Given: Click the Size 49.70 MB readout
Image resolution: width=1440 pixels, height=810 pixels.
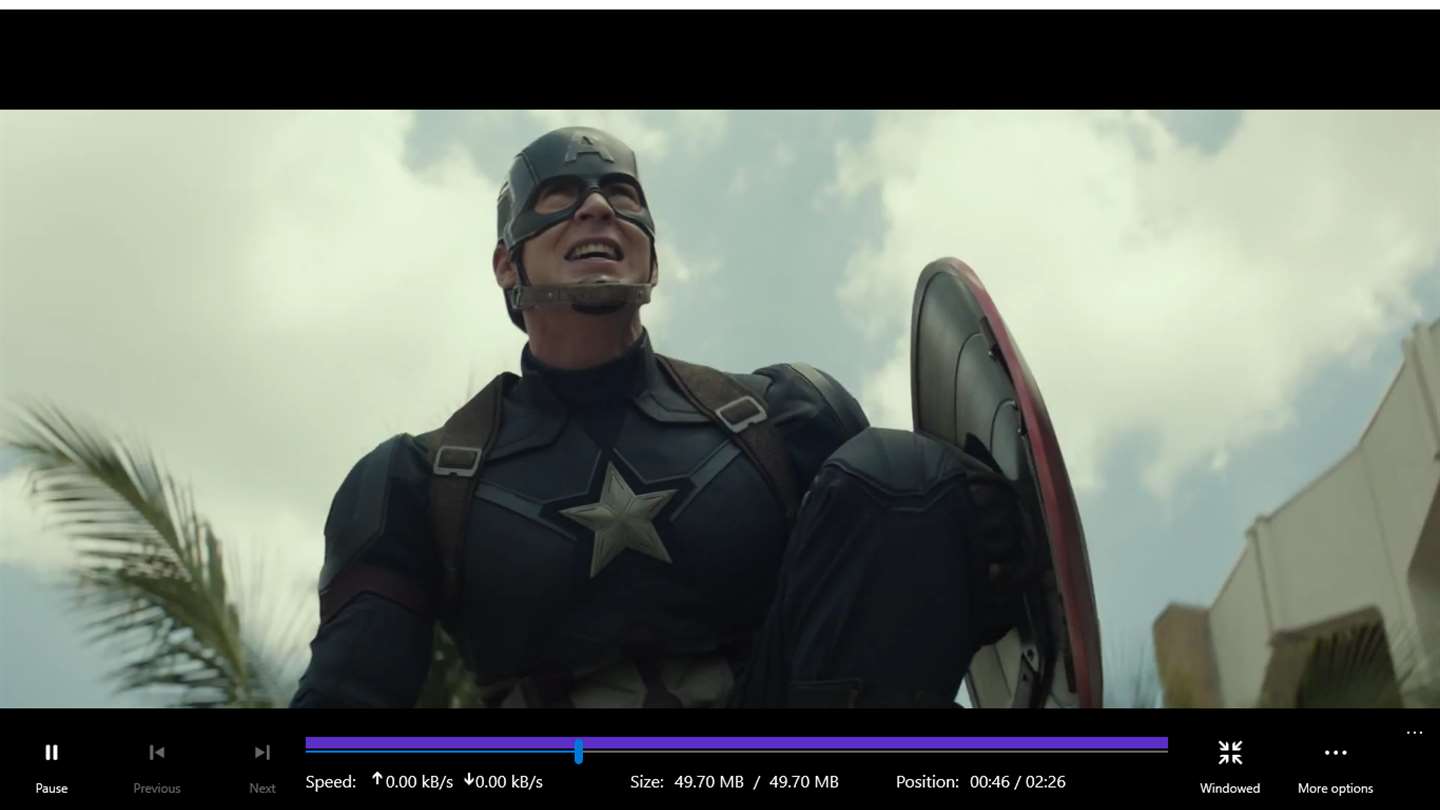Looking at the screenshot, I should 734,782.
